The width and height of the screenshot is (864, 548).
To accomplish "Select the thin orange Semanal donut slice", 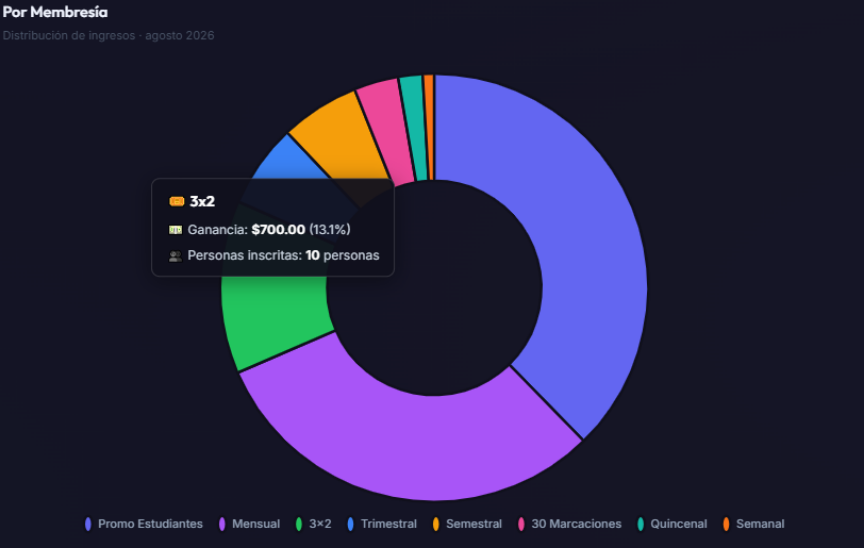I will [429, 127].
